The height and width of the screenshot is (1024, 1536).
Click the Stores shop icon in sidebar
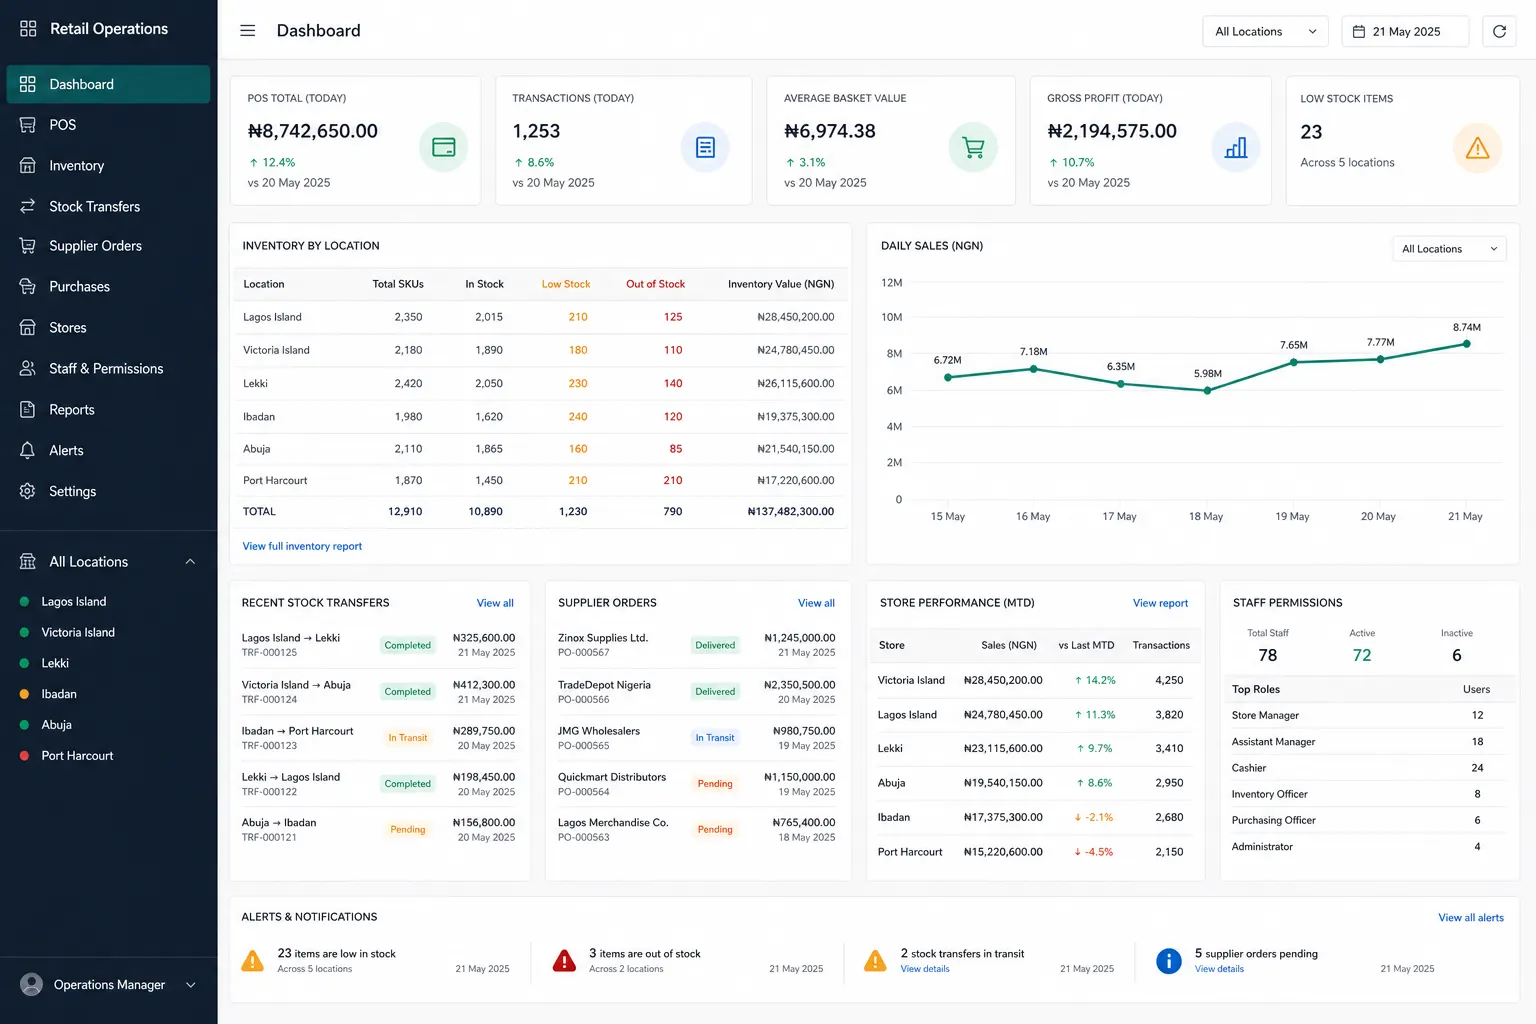point(28,328)
